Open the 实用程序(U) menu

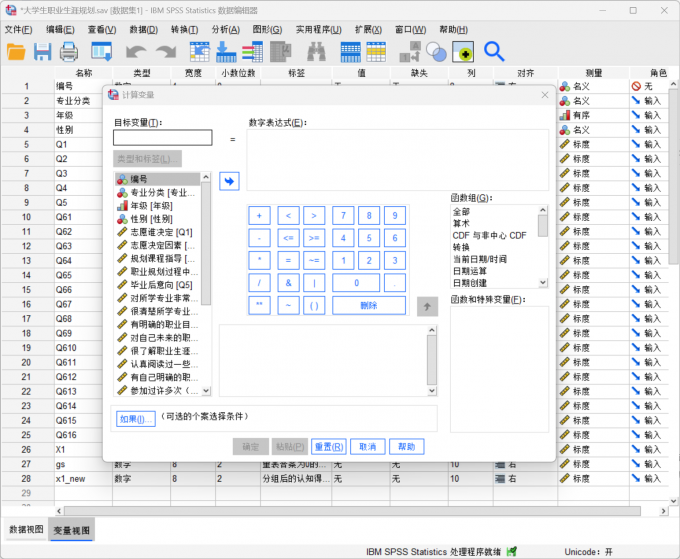[319, 29]
